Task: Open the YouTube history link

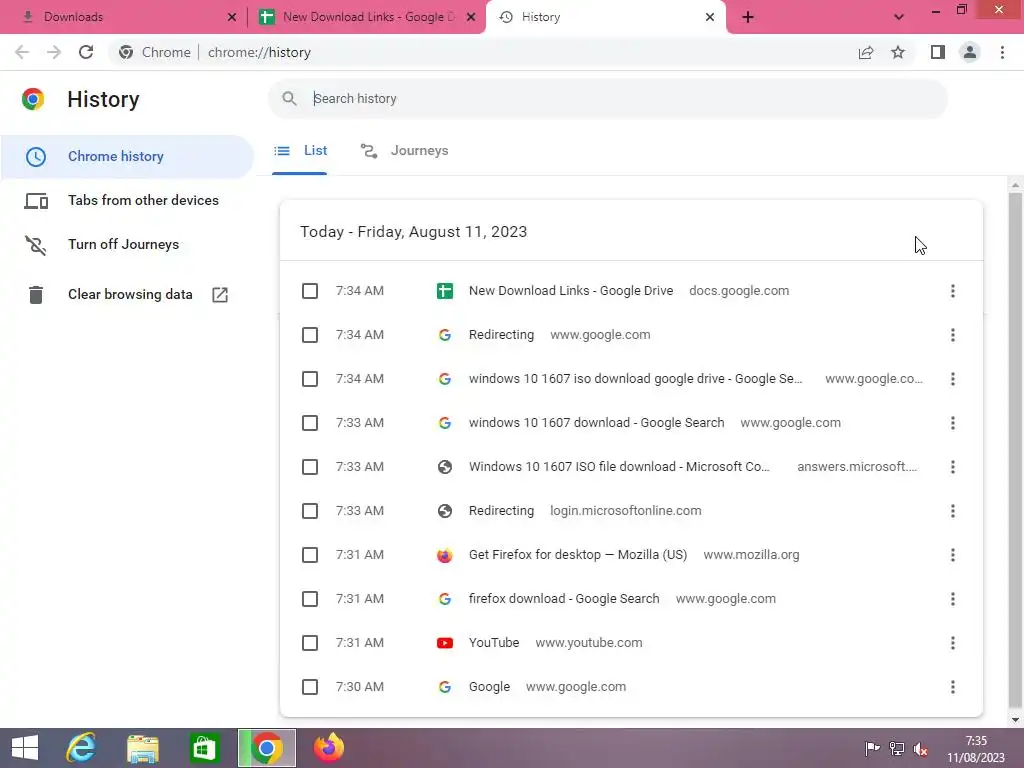Action: click(x=494, y=643)
